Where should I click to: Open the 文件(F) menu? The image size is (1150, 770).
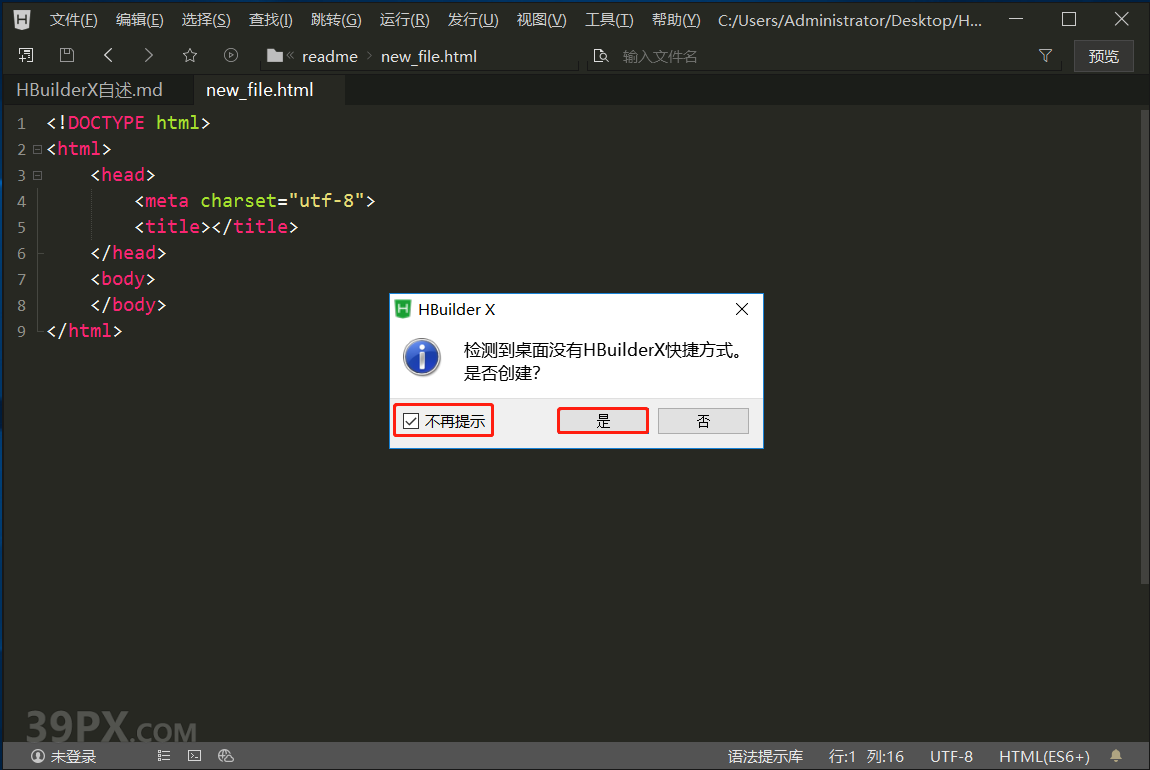[x=74, y=20]
